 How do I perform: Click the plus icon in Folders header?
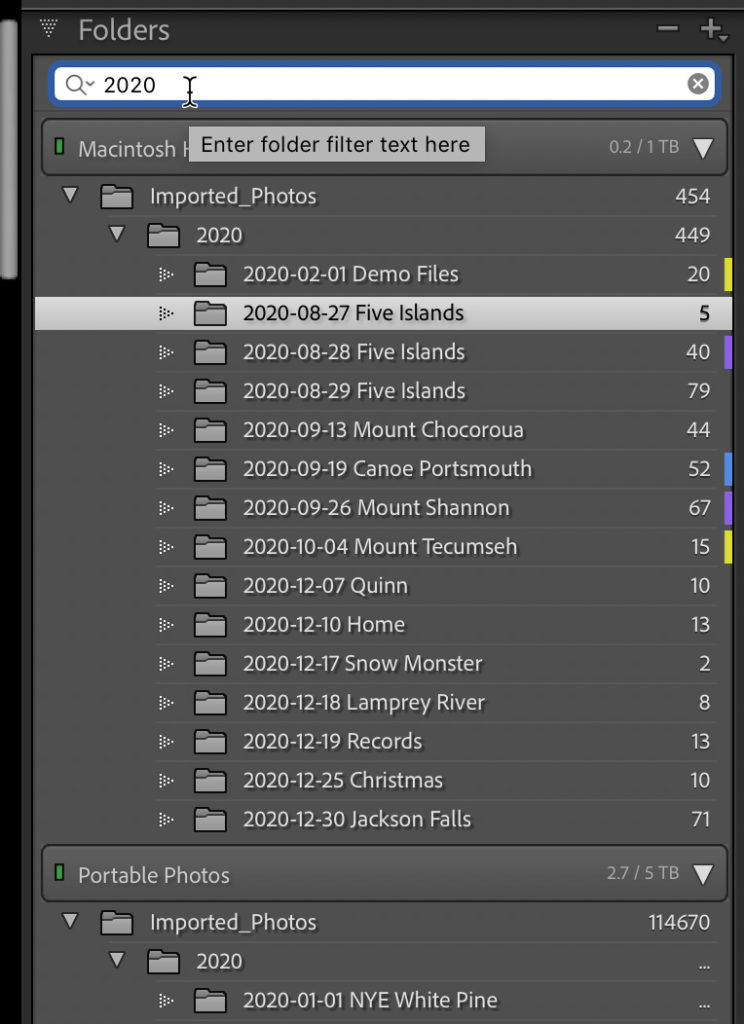tap(713, 30)
